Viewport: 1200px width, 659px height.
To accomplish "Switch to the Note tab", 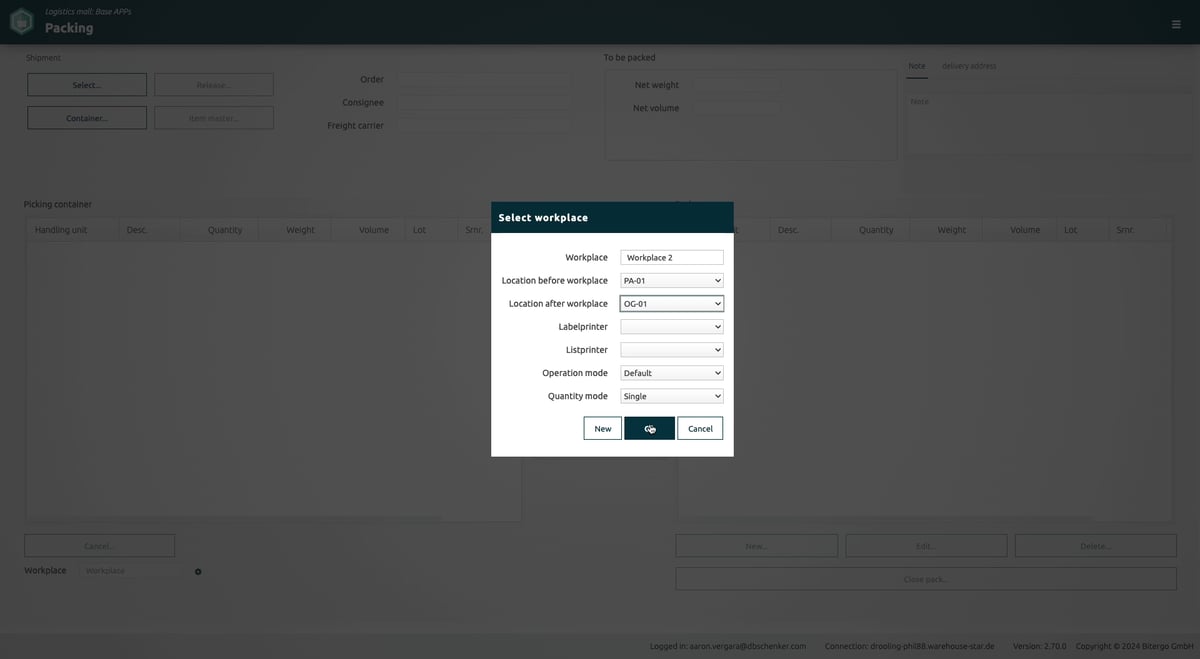I will click(x=917, y=66).
